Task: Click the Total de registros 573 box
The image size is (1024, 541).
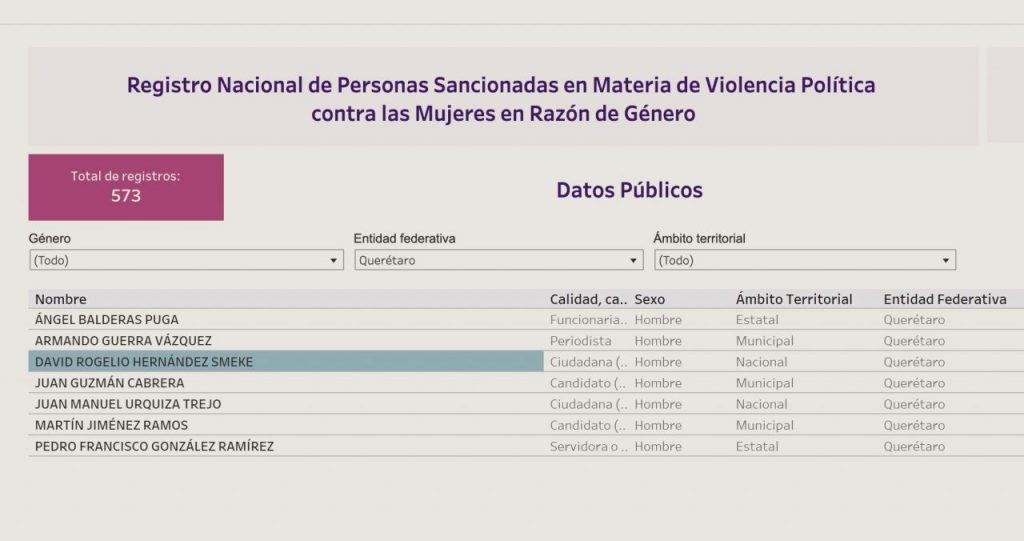Action: pos(126,187)
